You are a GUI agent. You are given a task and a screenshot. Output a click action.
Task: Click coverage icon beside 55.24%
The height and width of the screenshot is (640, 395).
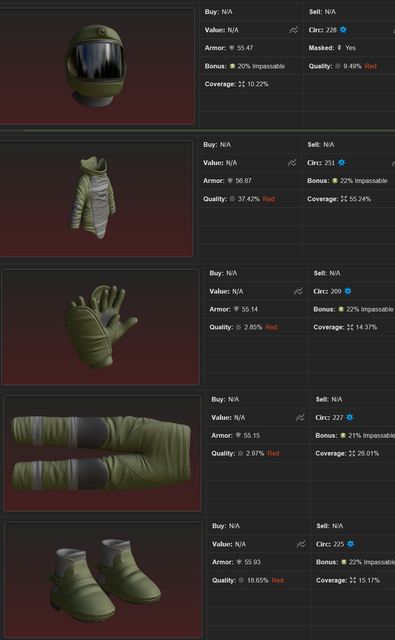point(344,199)
